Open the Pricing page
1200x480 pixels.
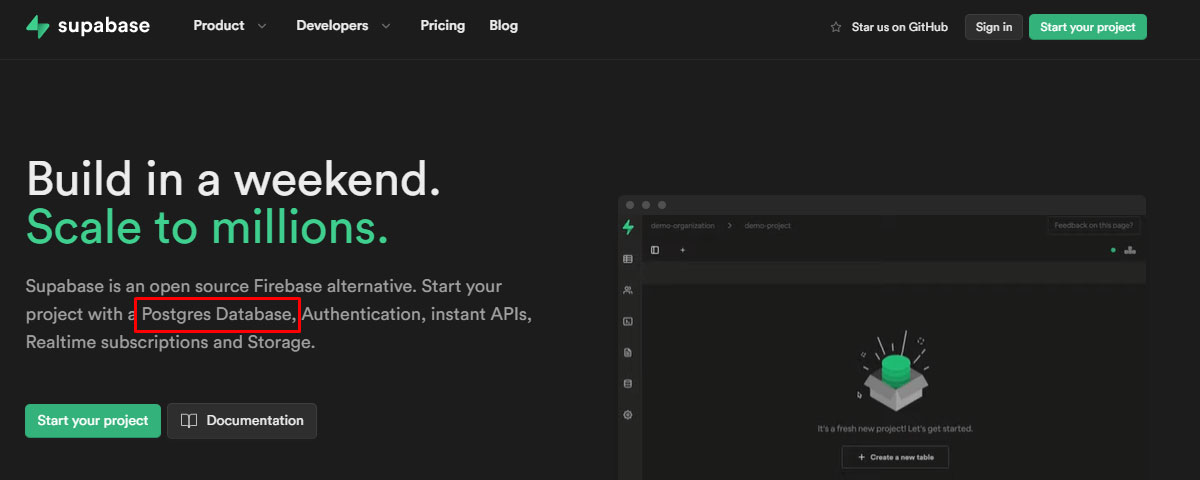(x=443, y=26)
